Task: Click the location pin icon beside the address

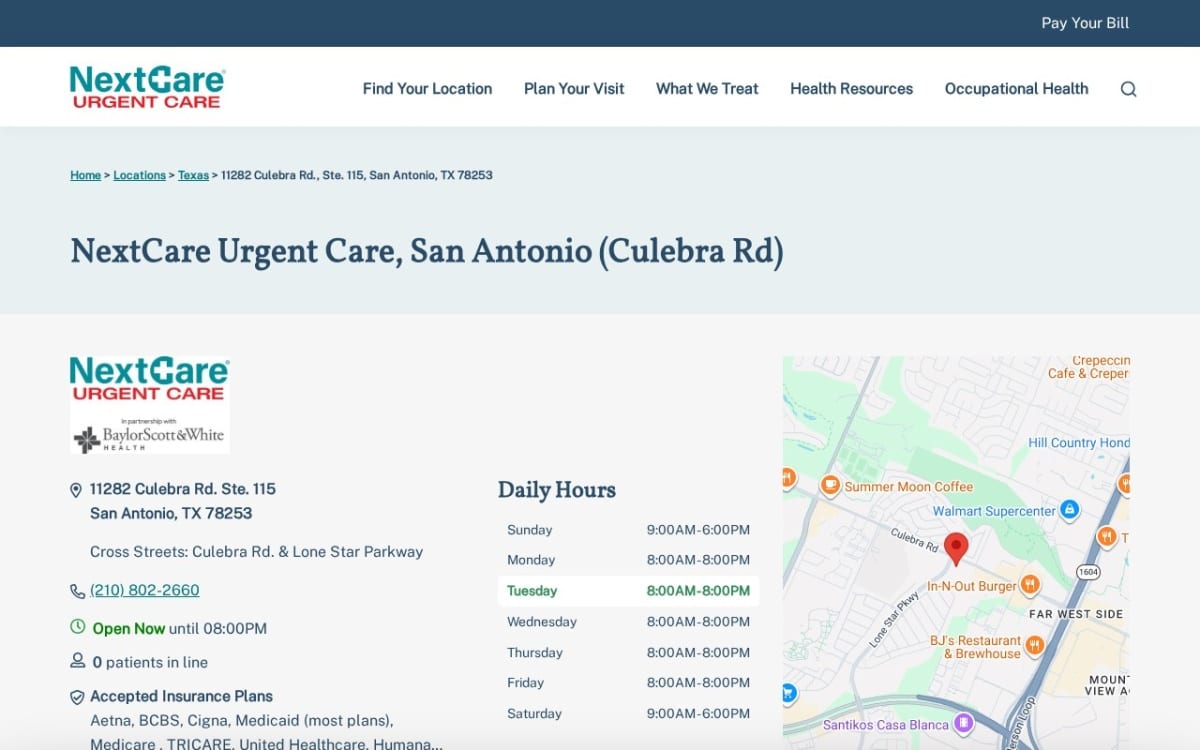Action: [75, 490]
